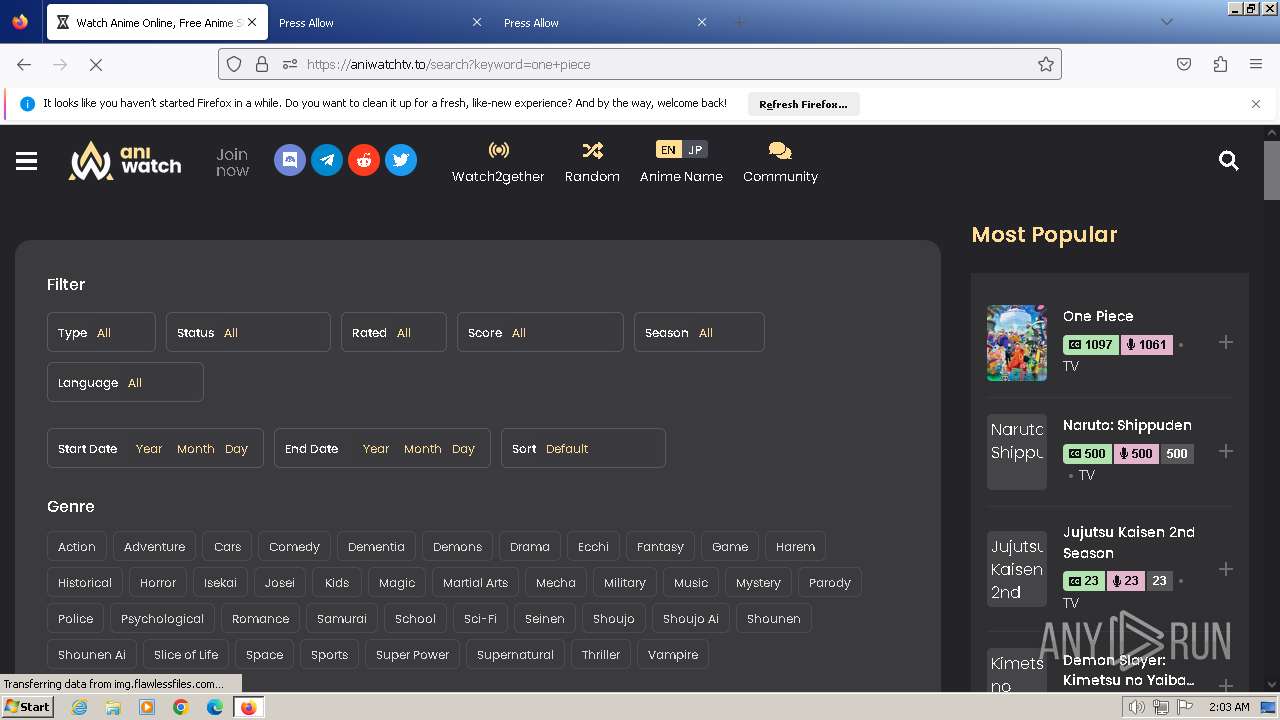Screen dimensions: 1280x720
Task: Open the Twitter join icon
Action: point(401,160)
